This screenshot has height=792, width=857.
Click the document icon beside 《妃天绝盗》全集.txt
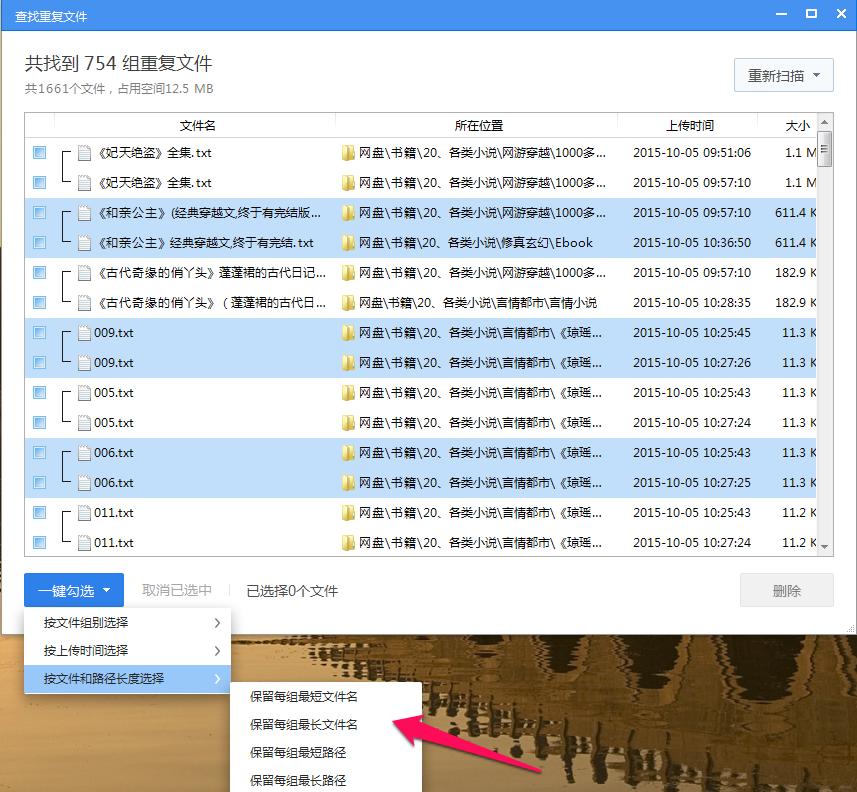click(x=85, y=152)
